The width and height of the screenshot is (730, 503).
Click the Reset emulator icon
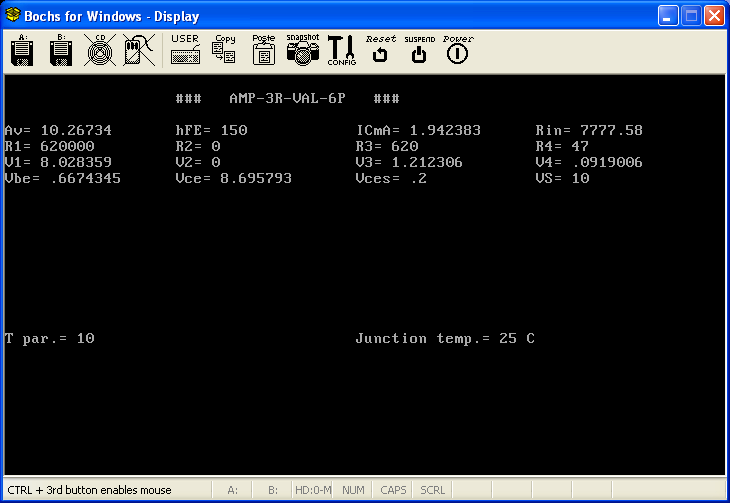pyautogui.click(x=380, y=49)
